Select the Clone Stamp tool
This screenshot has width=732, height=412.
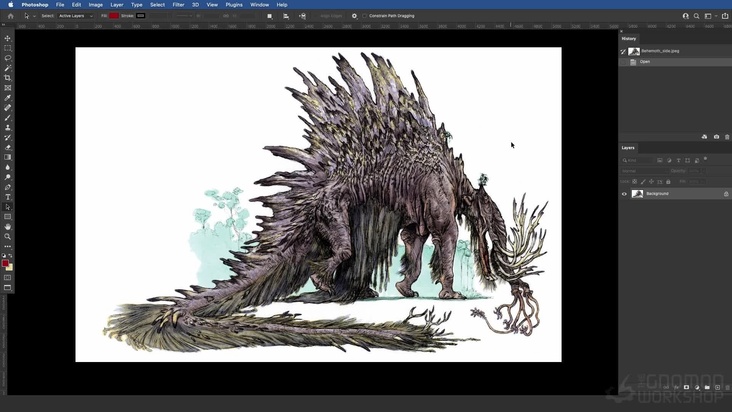point(7,127)
